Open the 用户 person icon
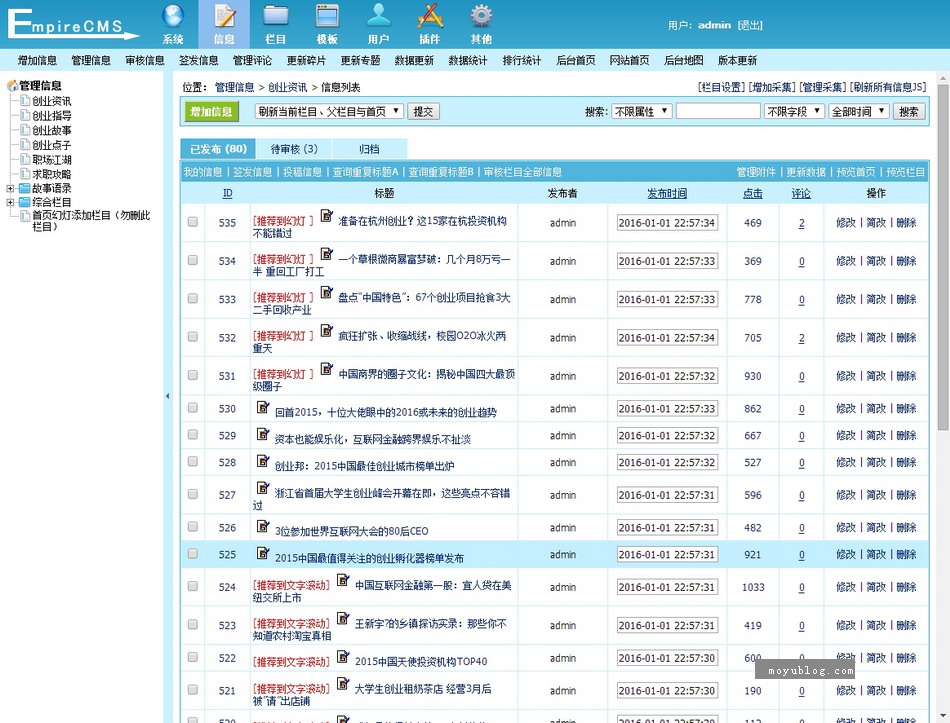 click(379, 16)
